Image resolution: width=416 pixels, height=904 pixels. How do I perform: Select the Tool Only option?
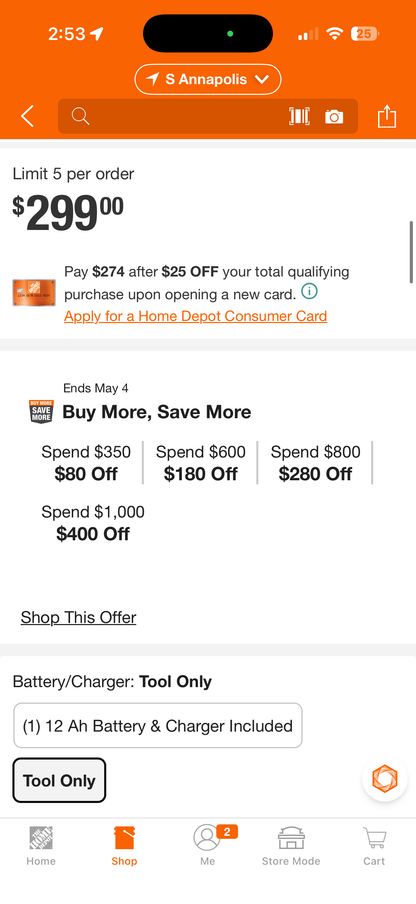(x=59, y=780)
